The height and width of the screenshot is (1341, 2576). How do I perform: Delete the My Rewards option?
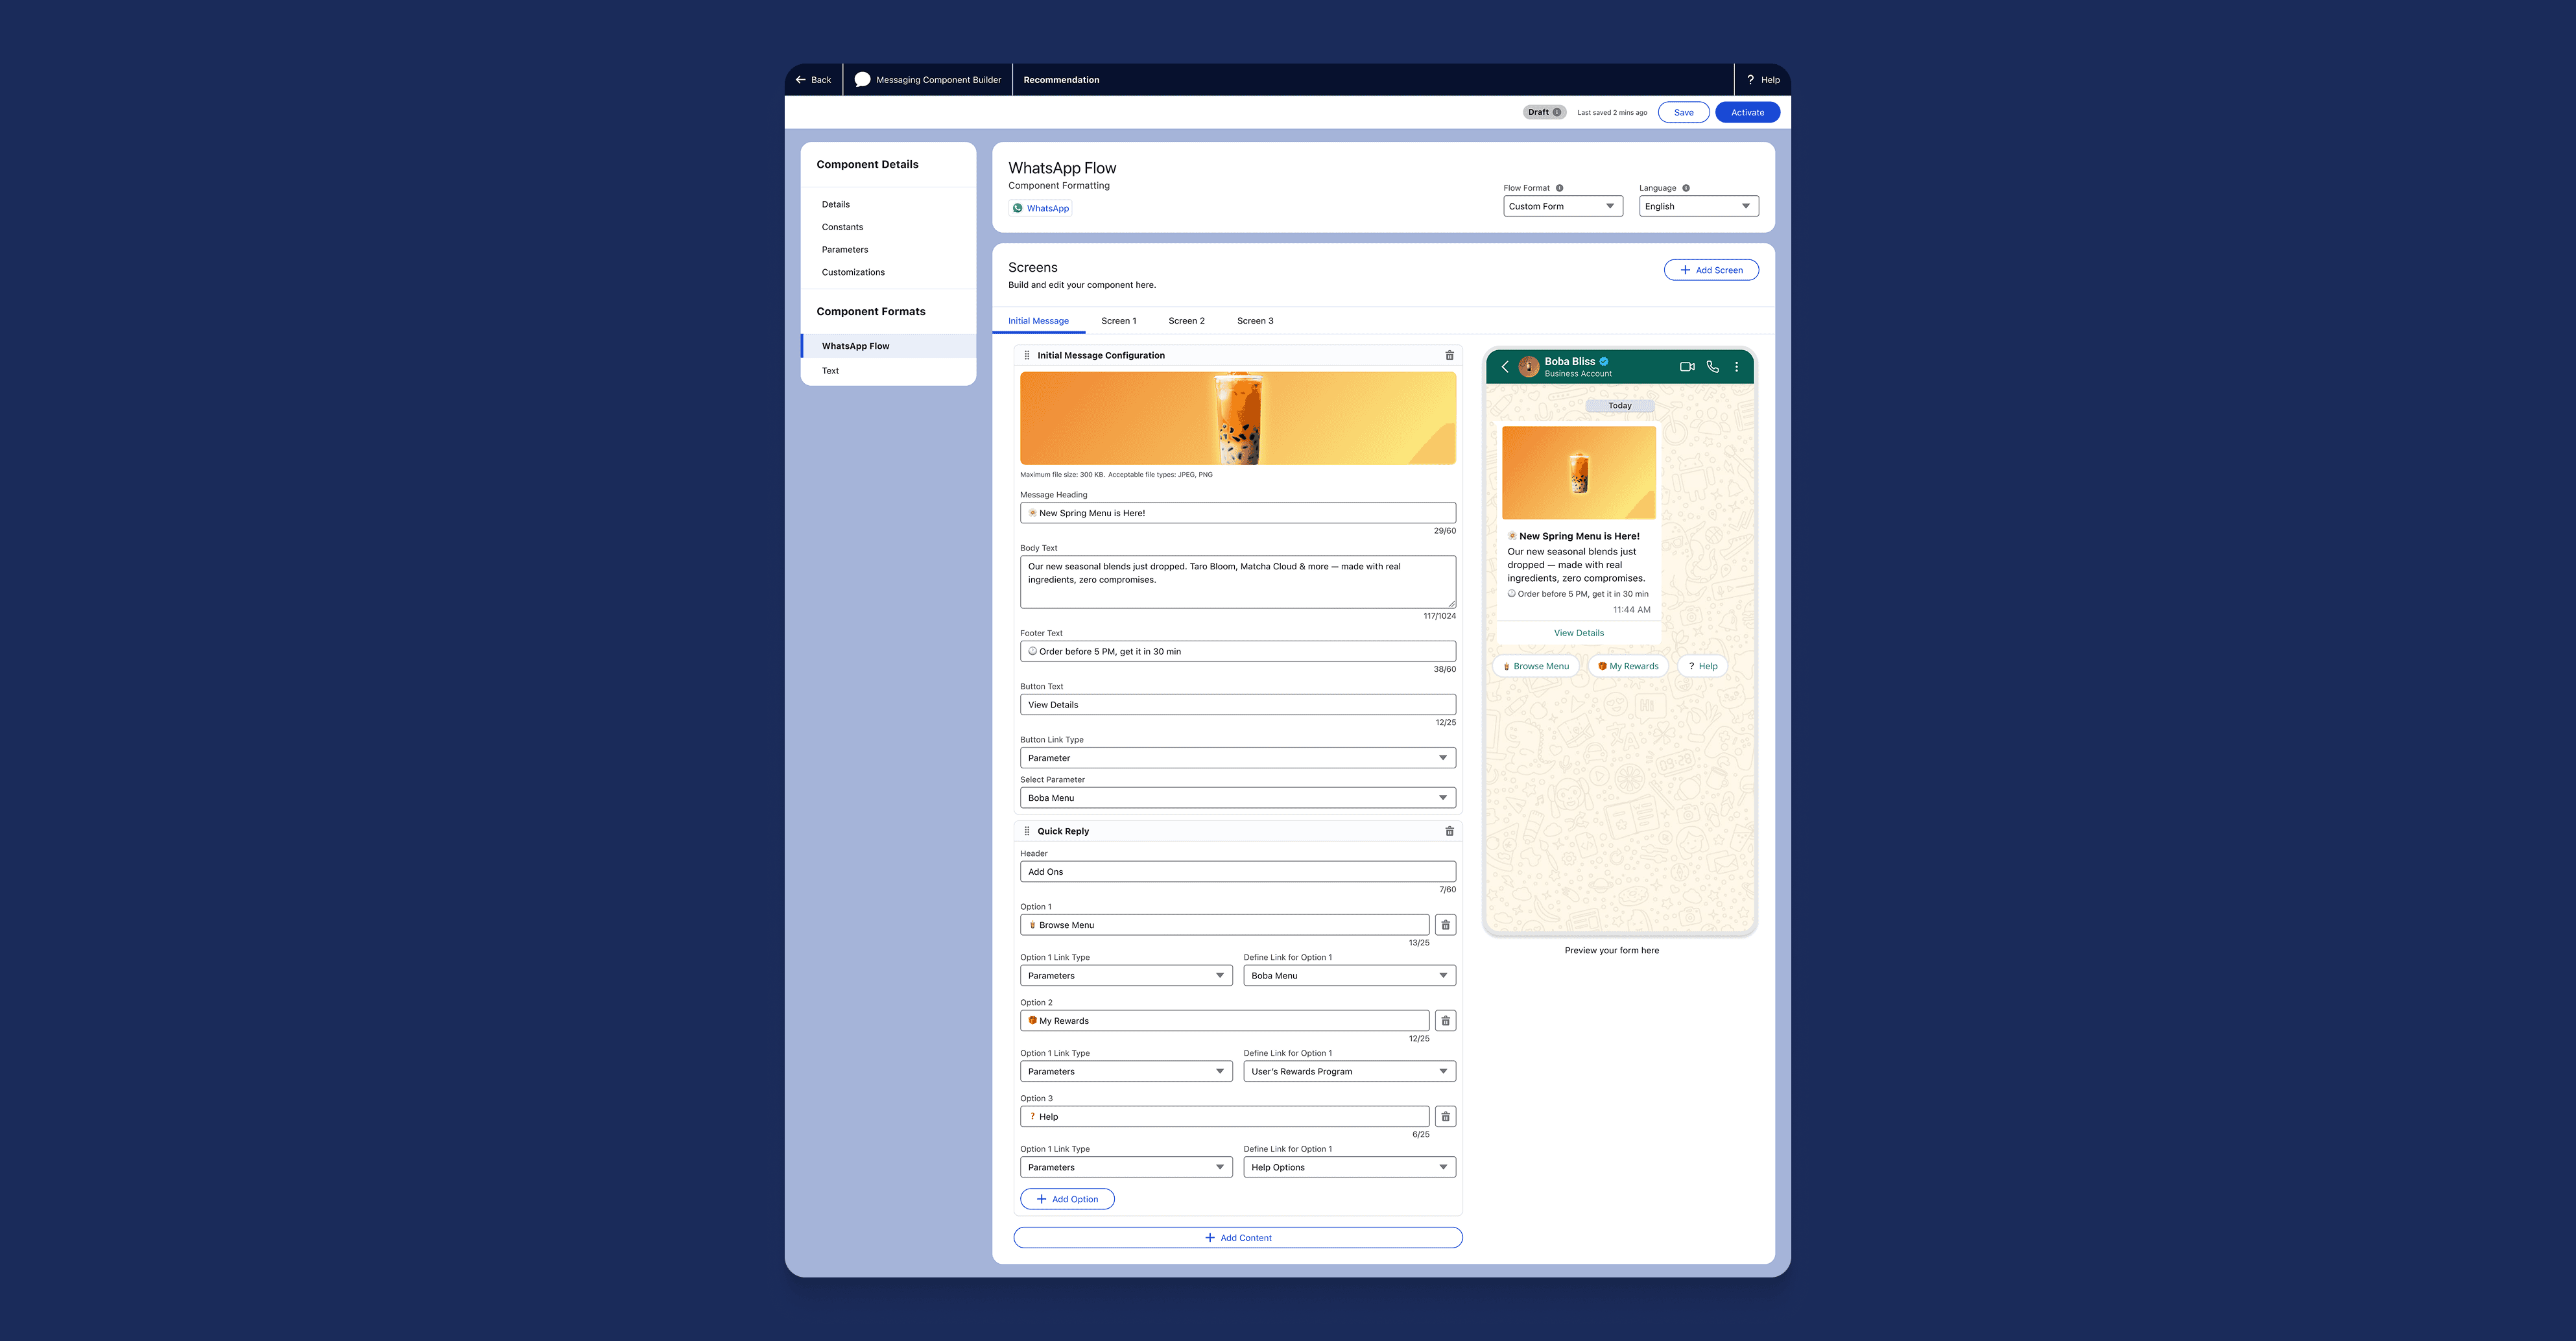point(1445,1021)
